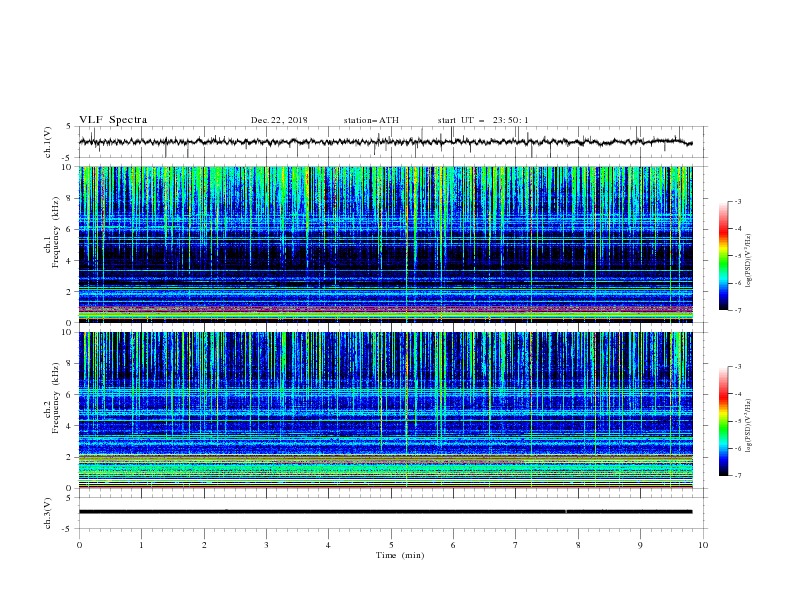This screenshot has height=612, width=792.
Task: Click the ch.2 "Frequency (kHz)" axis label
Action: point(56,397)
